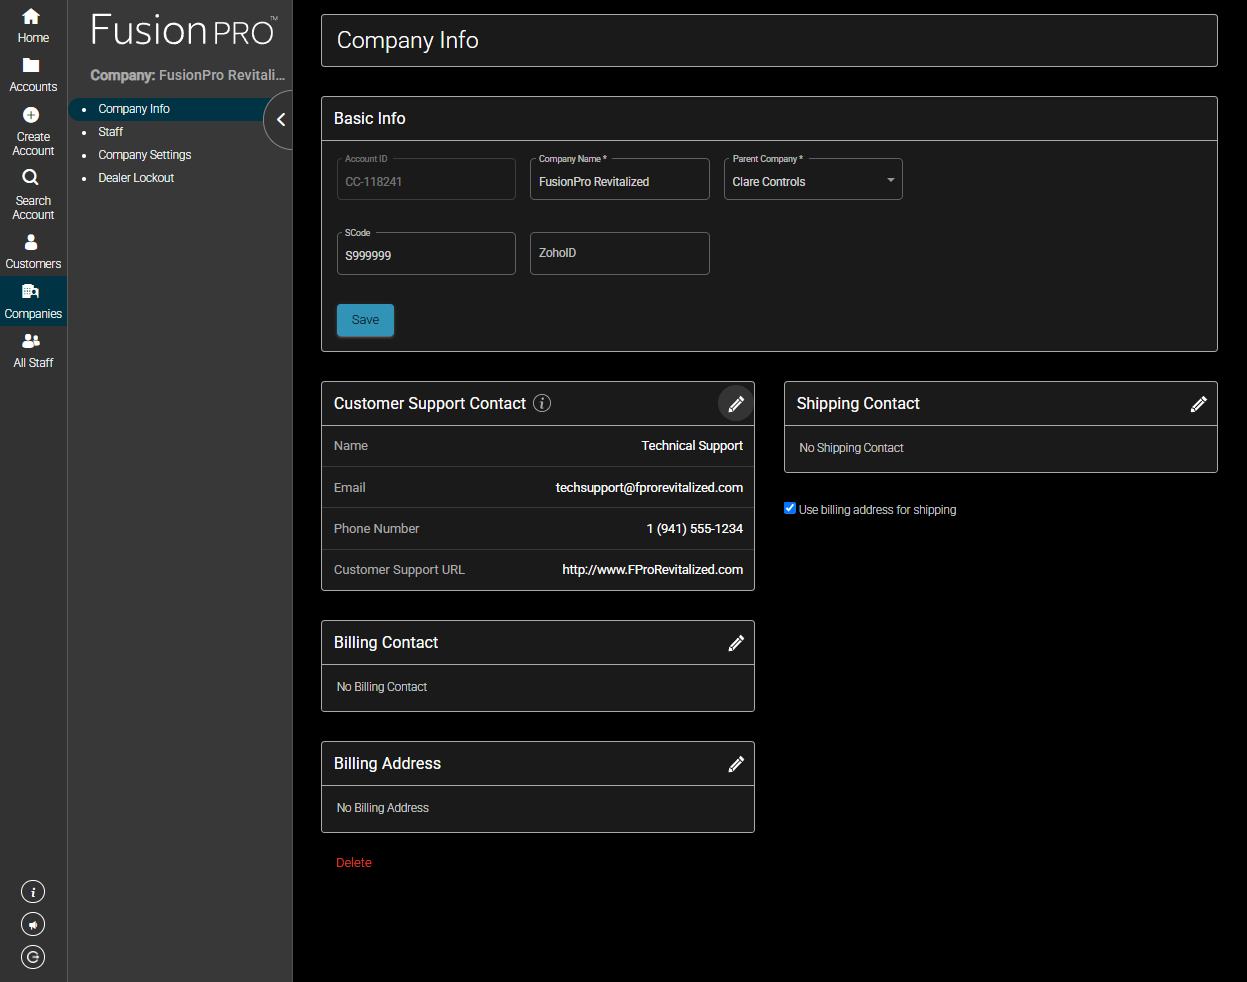Click the Search Account magnifier icon
The height and width of the screenshot is (982, 1247).
point(33,177)
